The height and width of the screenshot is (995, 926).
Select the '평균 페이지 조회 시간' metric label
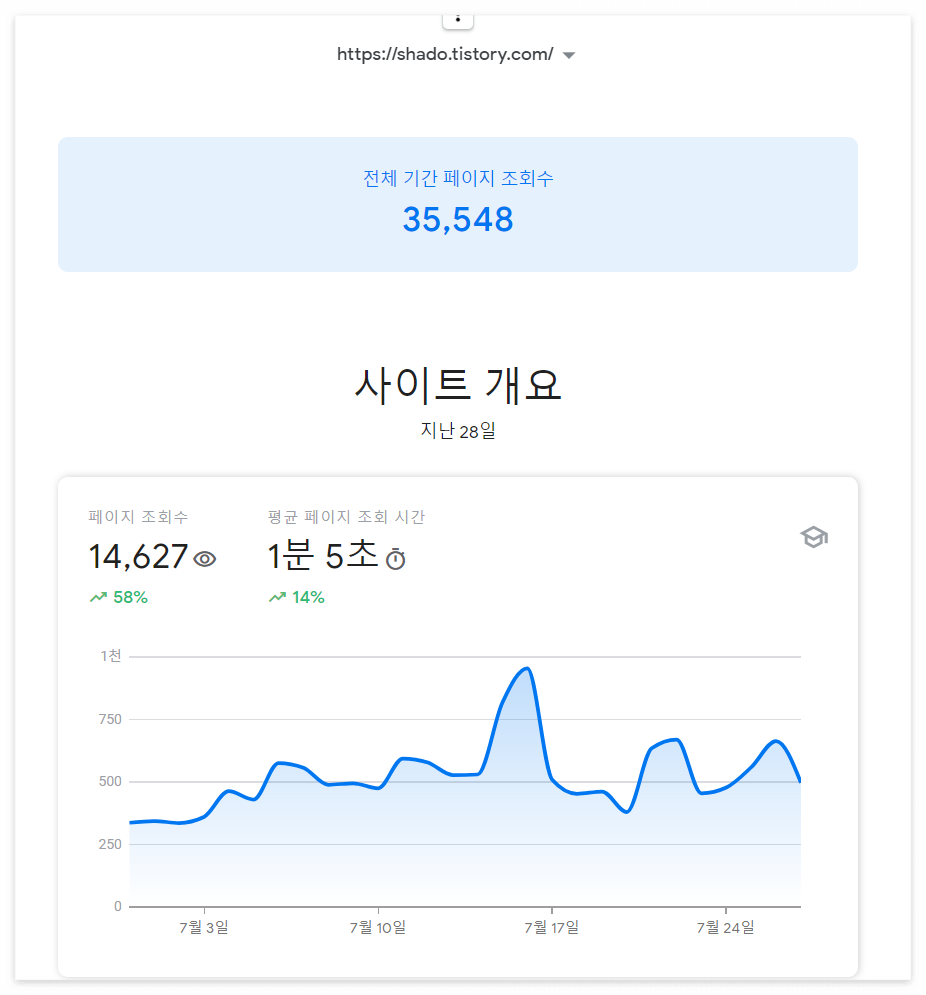(x=346, y=517)
